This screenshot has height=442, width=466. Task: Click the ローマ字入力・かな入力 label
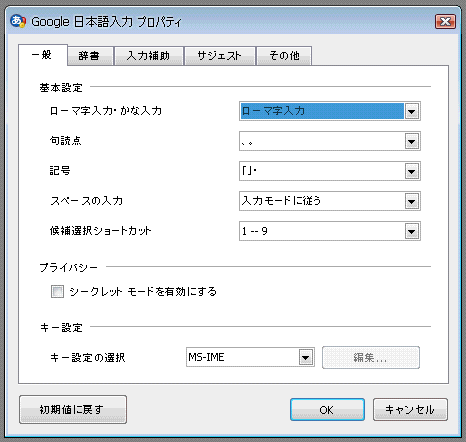point(106,111)
